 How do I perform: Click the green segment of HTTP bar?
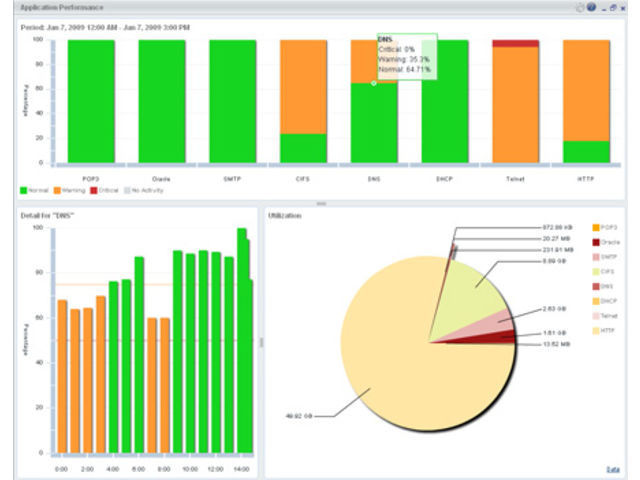click(587, 151)
